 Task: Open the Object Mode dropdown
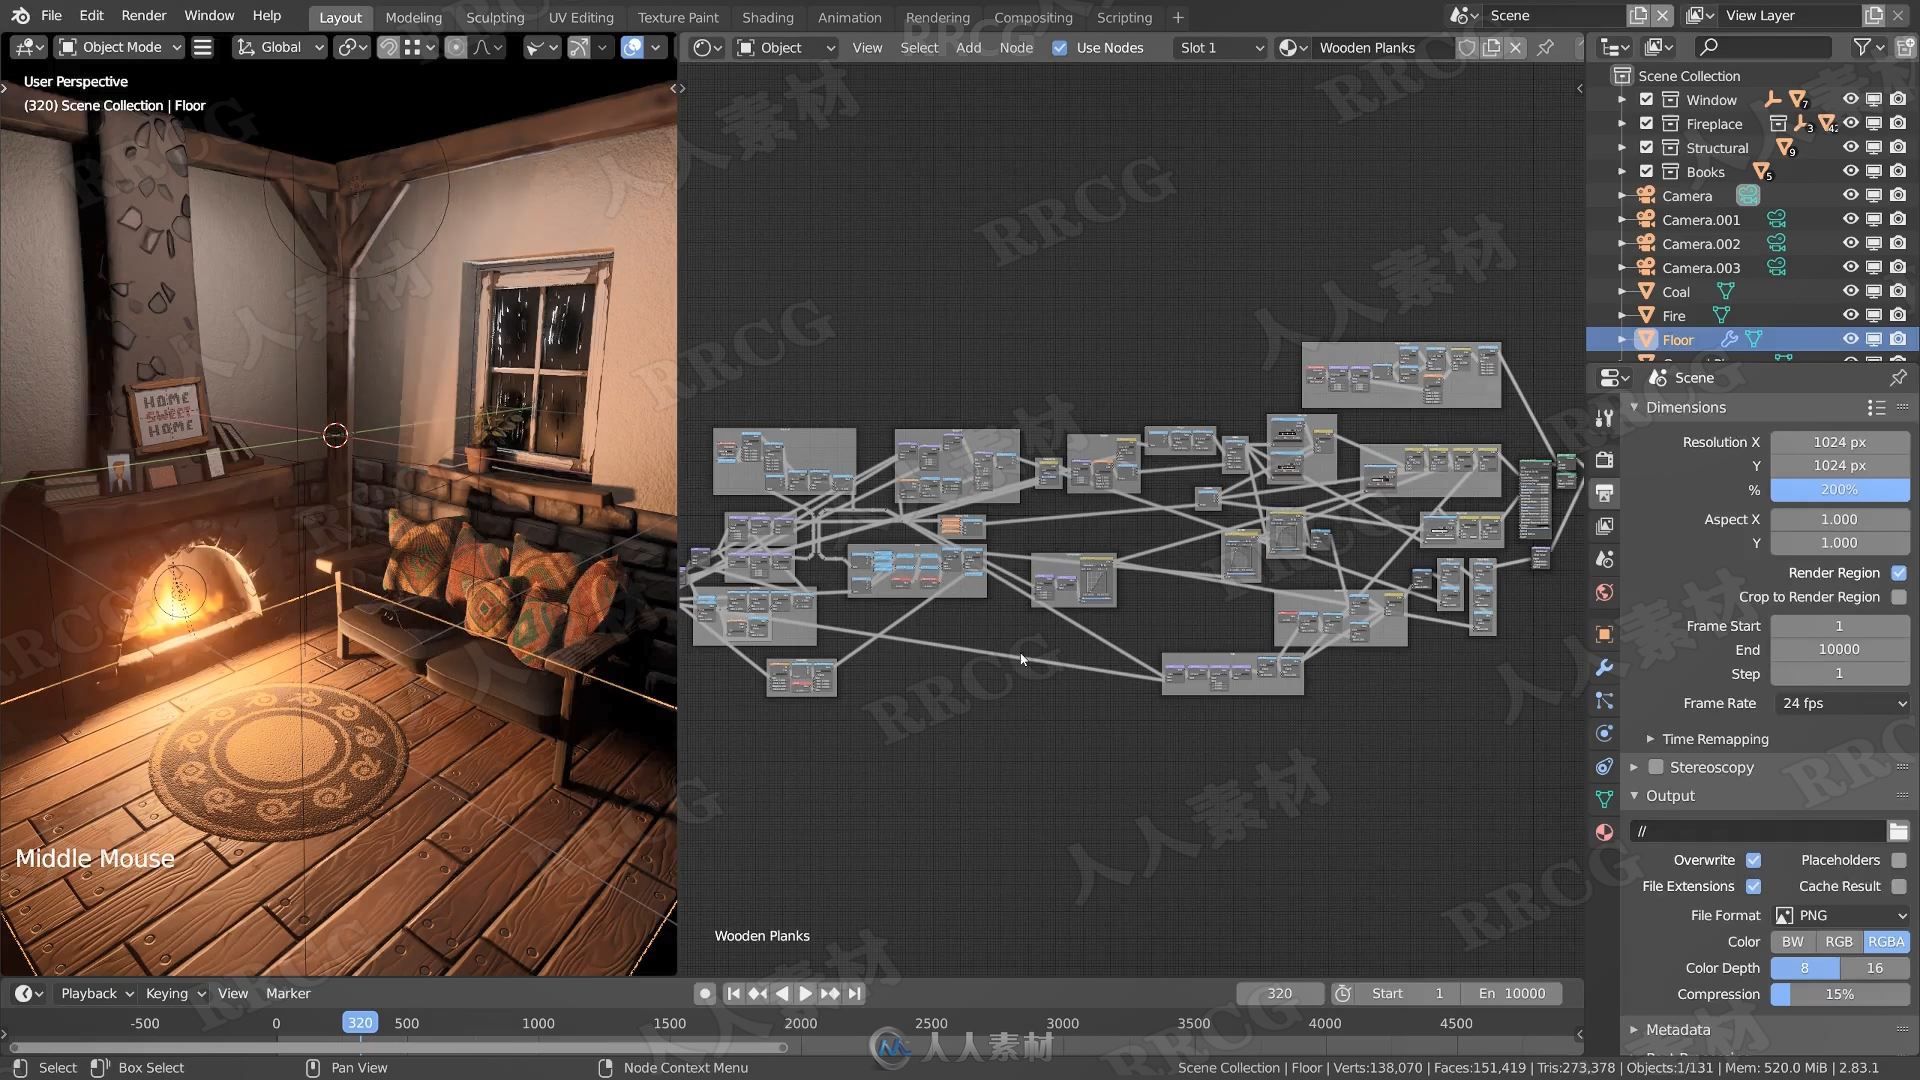pyautogui.click(x=120, y=47)
